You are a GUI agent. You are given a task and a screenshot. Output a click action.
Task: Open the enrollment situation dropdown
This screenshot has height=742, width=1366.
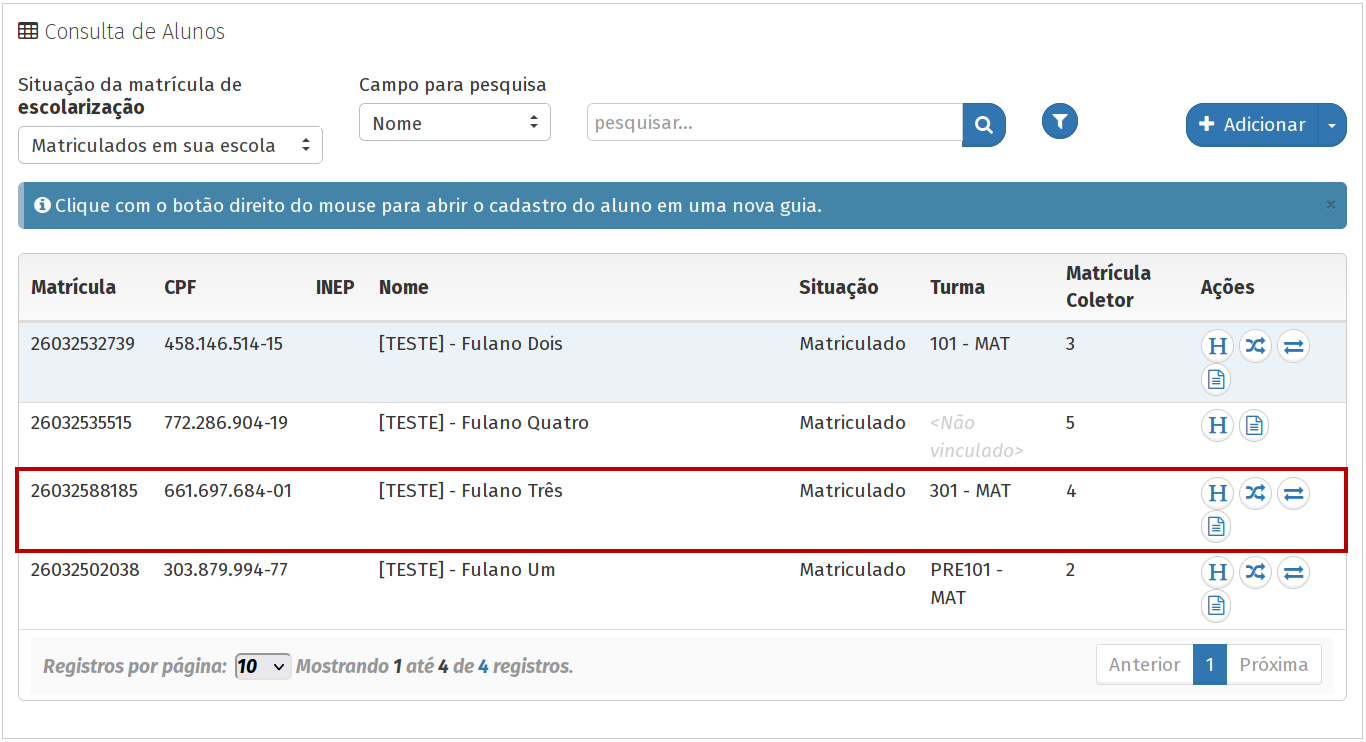pos(170,145)
